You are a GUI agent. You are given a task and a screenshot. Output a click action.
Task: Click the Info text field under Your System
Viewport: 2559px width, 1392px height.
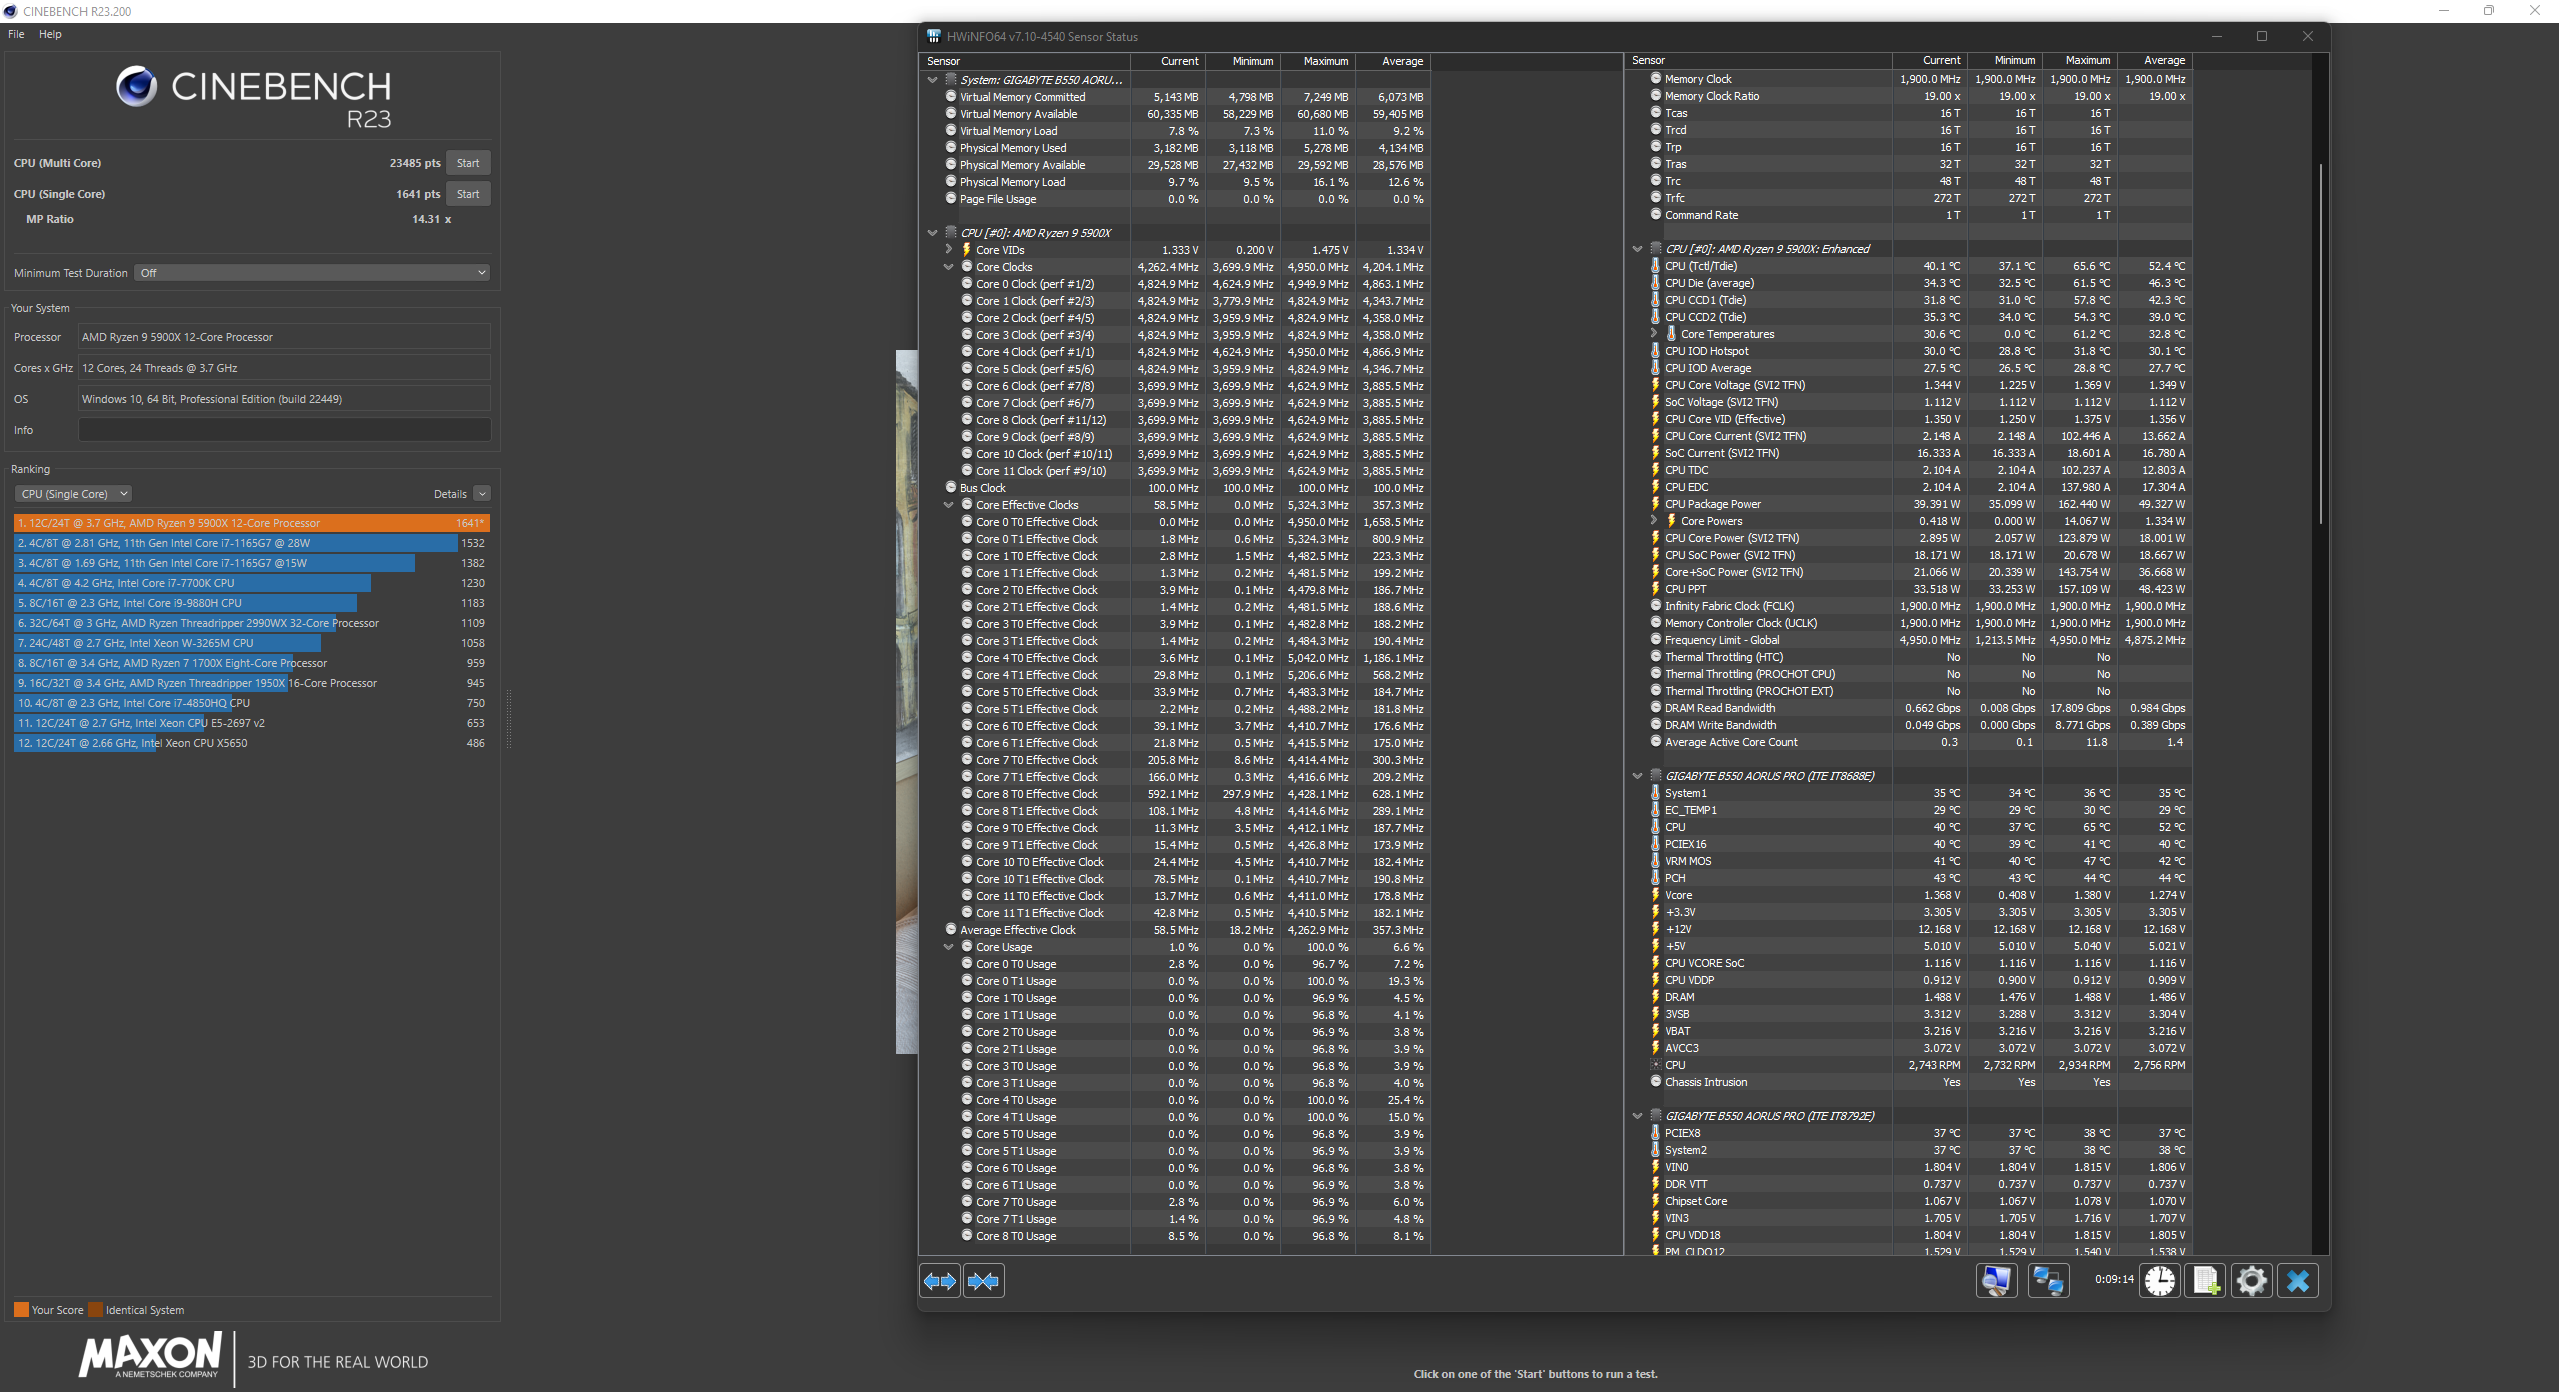pos(284,430)
